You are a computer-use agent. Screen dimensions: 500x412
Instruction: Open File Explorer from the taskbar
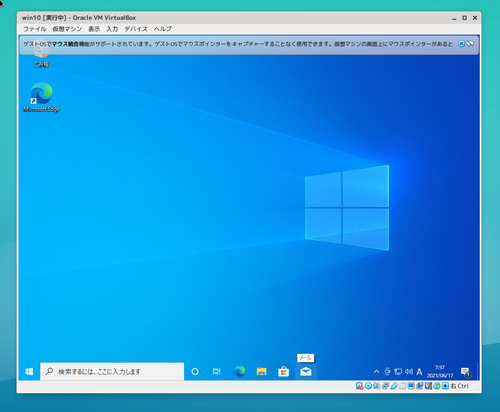pyautogui.click(x=262, y=371)
